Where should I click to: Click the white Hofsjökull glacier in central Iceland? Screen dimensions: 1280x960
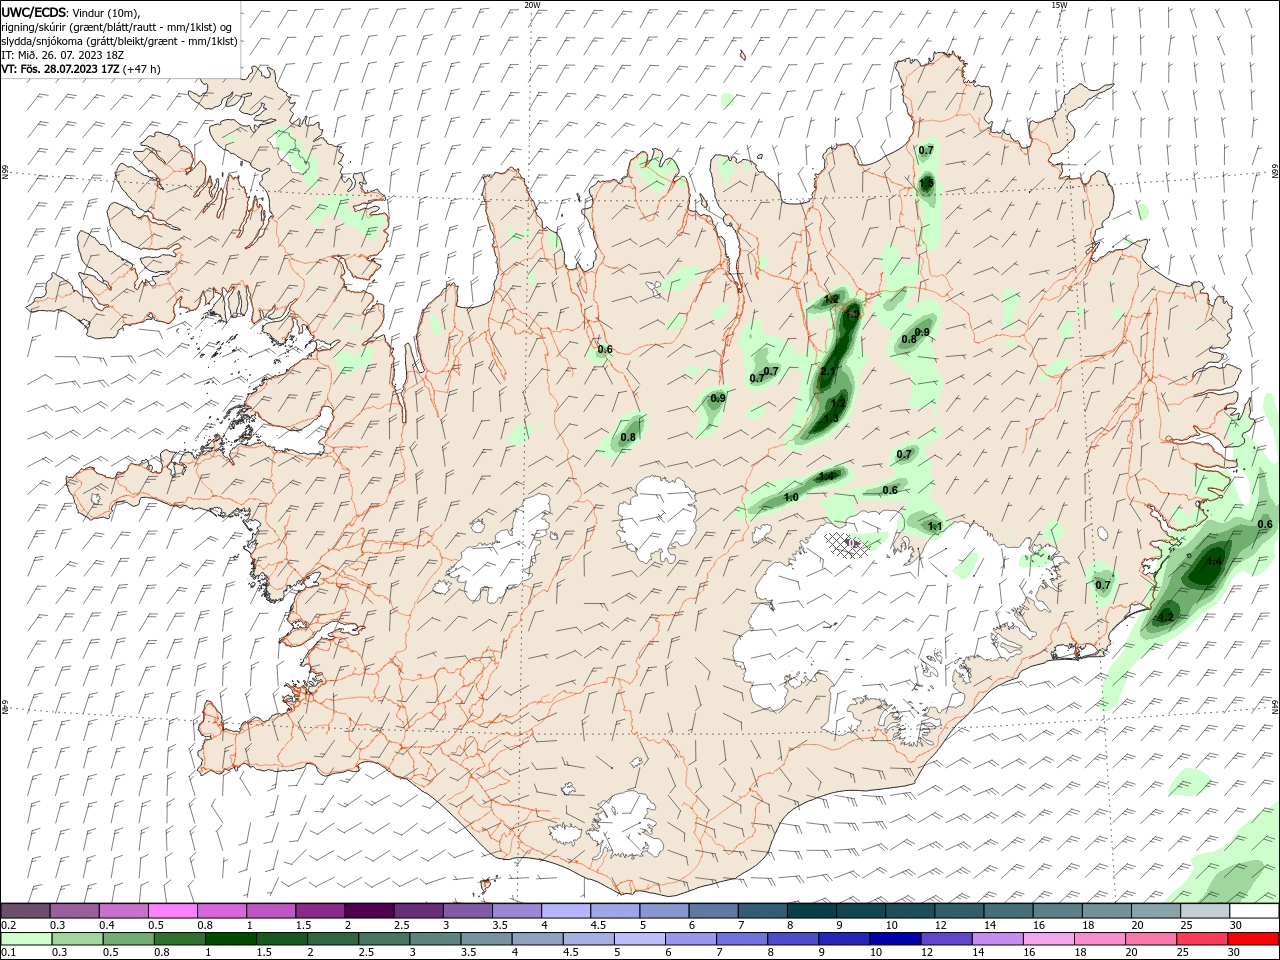tap(658, 520)
